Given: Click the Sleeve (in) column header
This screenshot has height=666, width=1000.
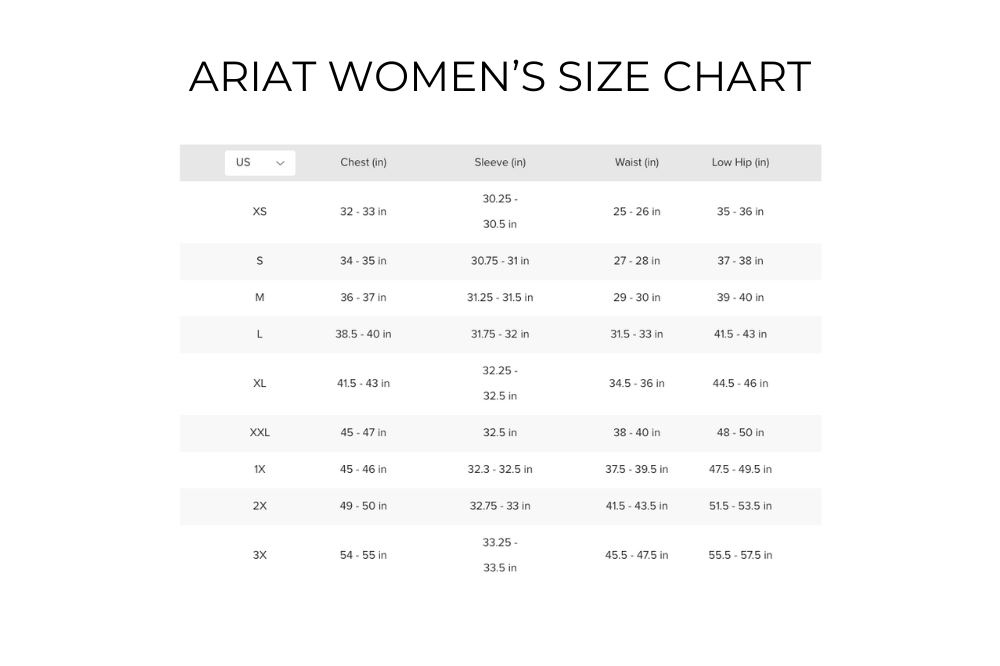Looking at the screenshot, I should [x=500, y=162].
